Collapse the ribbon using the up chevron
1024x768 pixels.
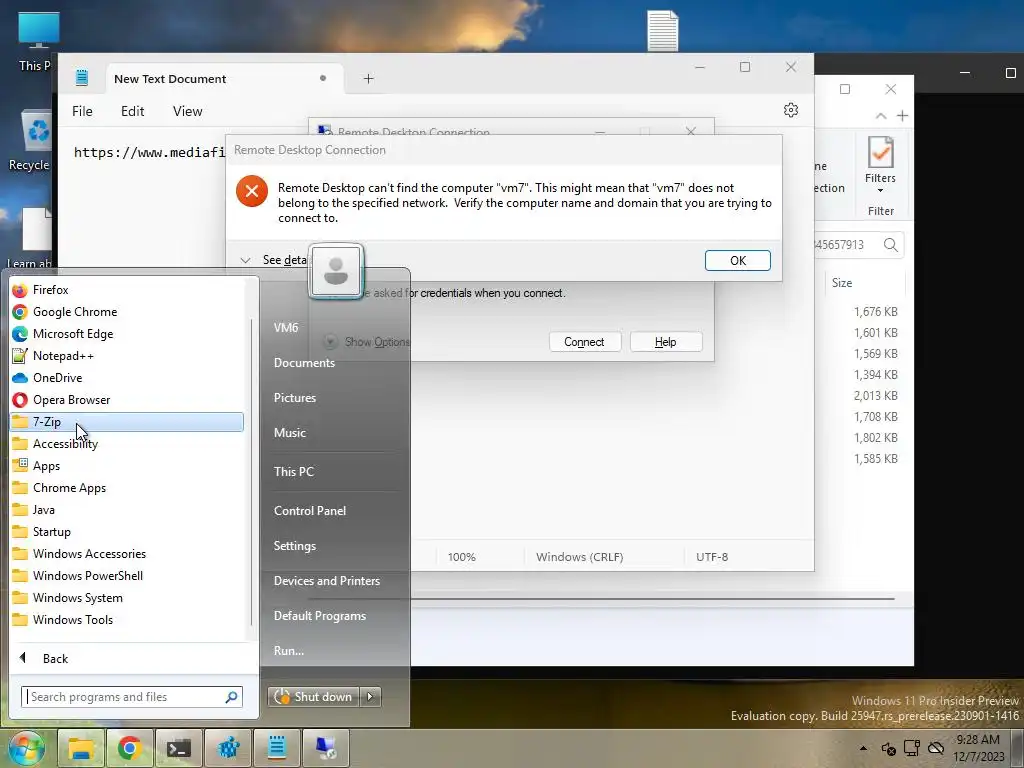881,116
